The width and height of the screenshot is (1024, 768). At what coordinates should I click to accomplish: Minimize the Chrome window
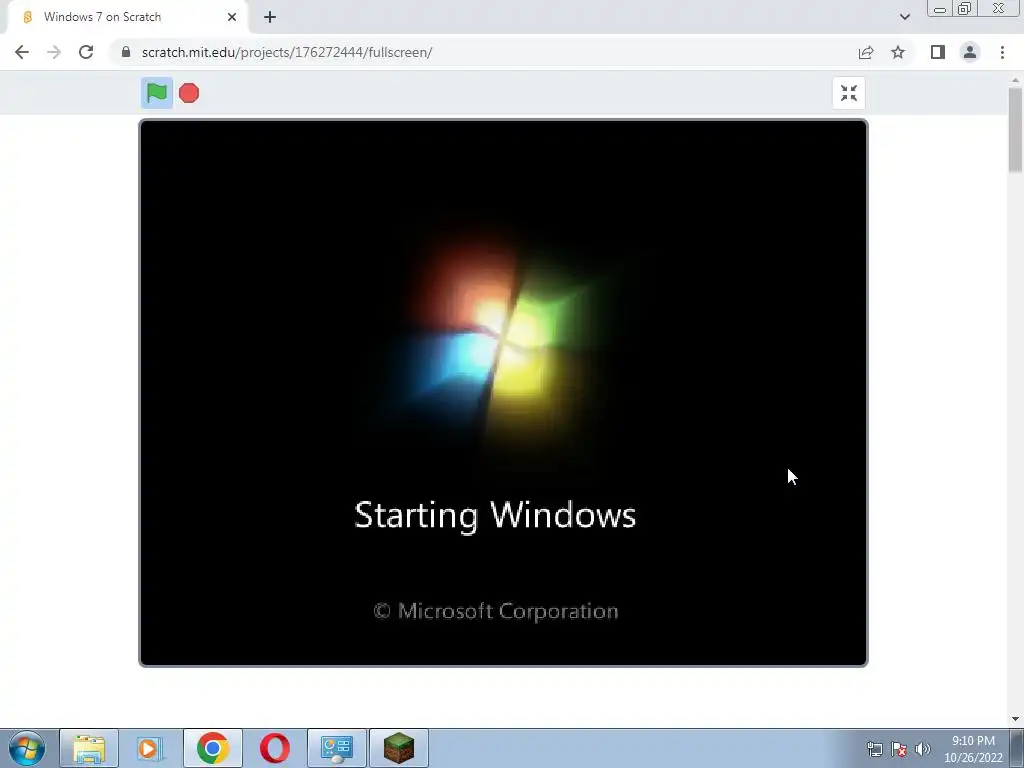pyautogui.click(x=940, y=9)
